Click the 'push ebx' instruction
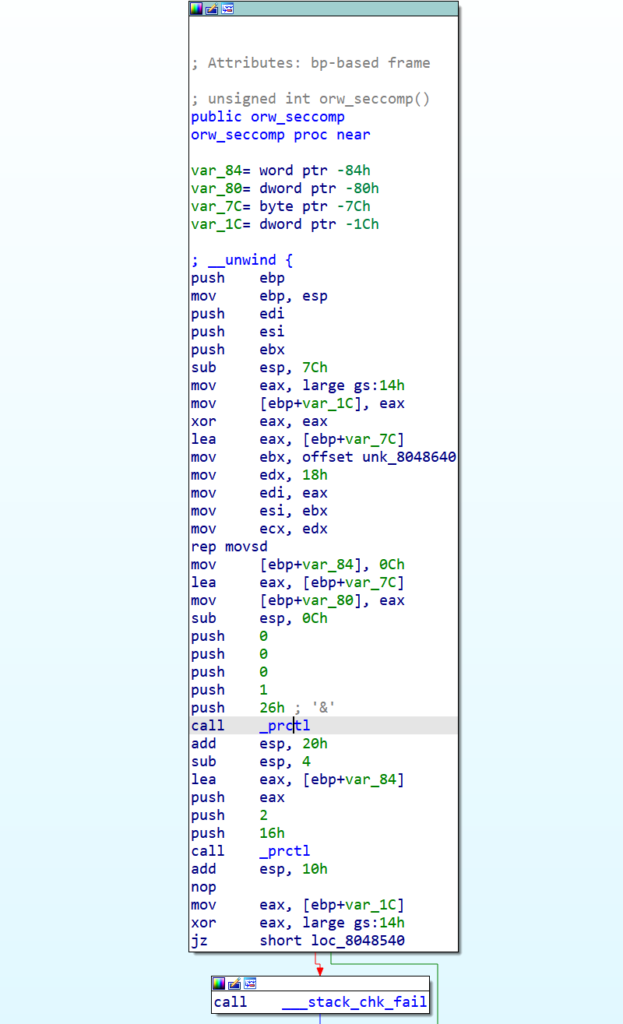 pos(238,349)
